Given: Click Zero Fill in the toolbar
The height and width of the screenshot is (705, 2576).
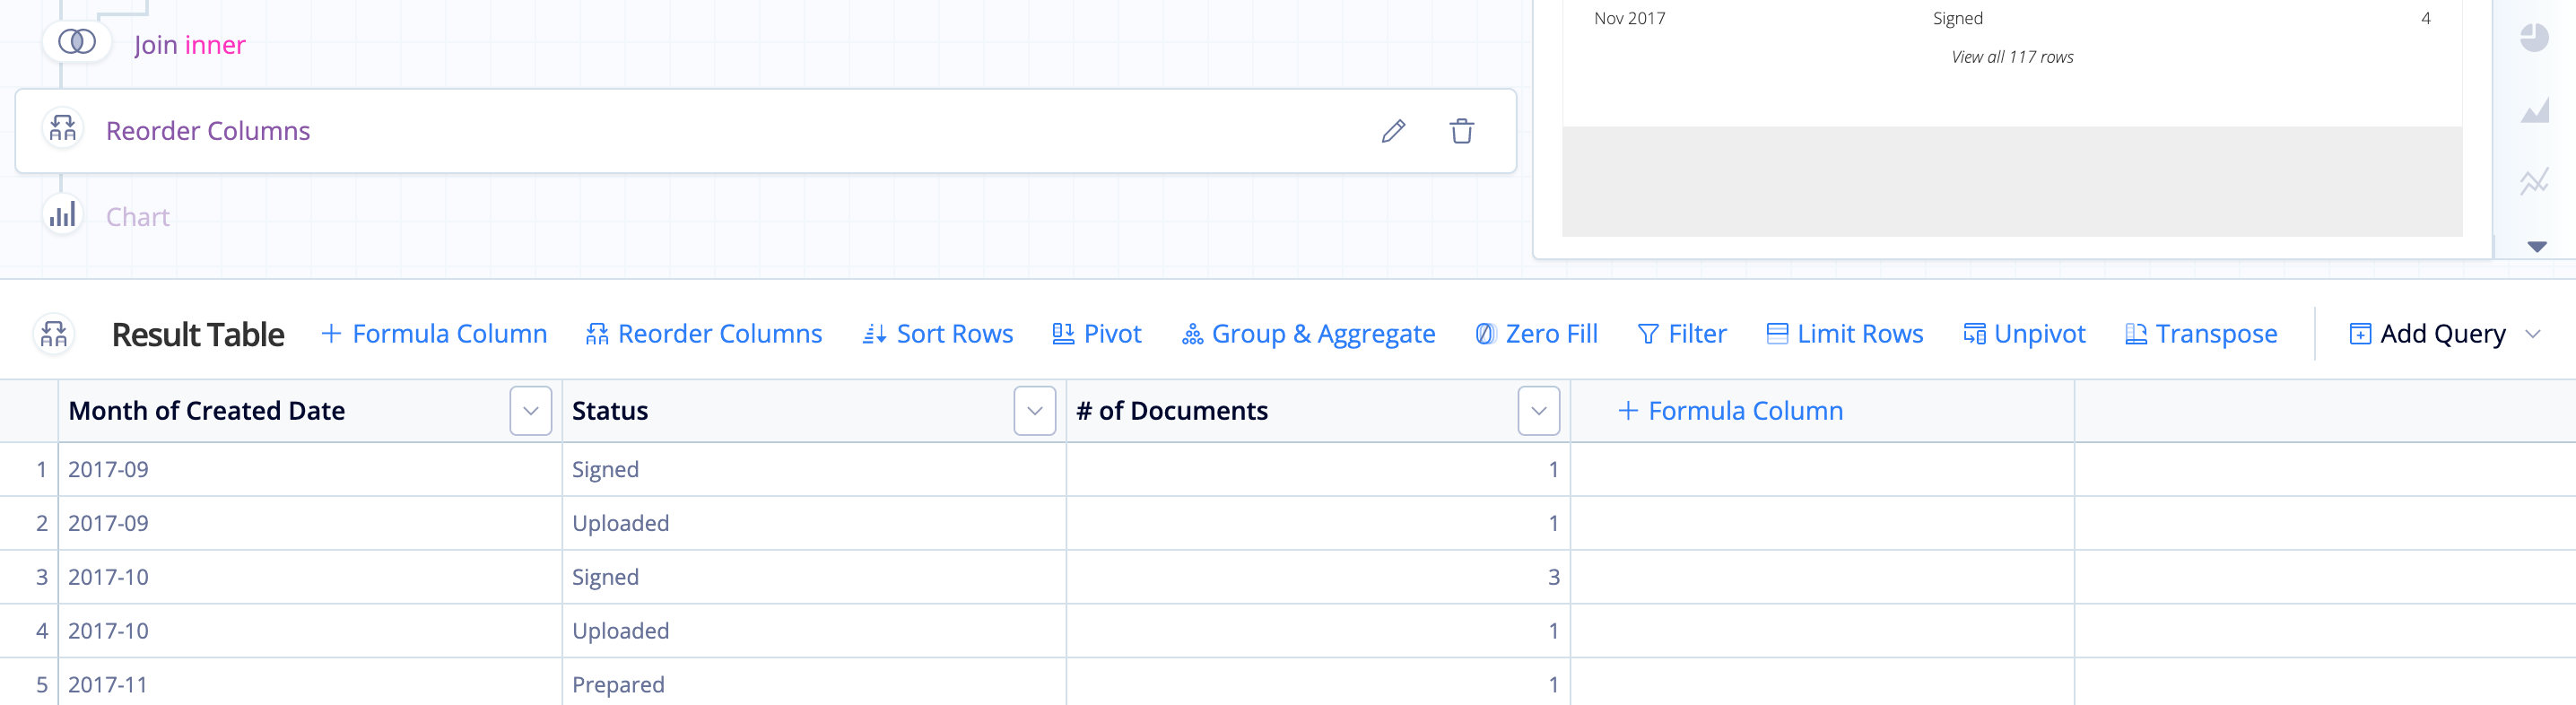Looking at the screenshot, I should click(x=1536, y=334).
